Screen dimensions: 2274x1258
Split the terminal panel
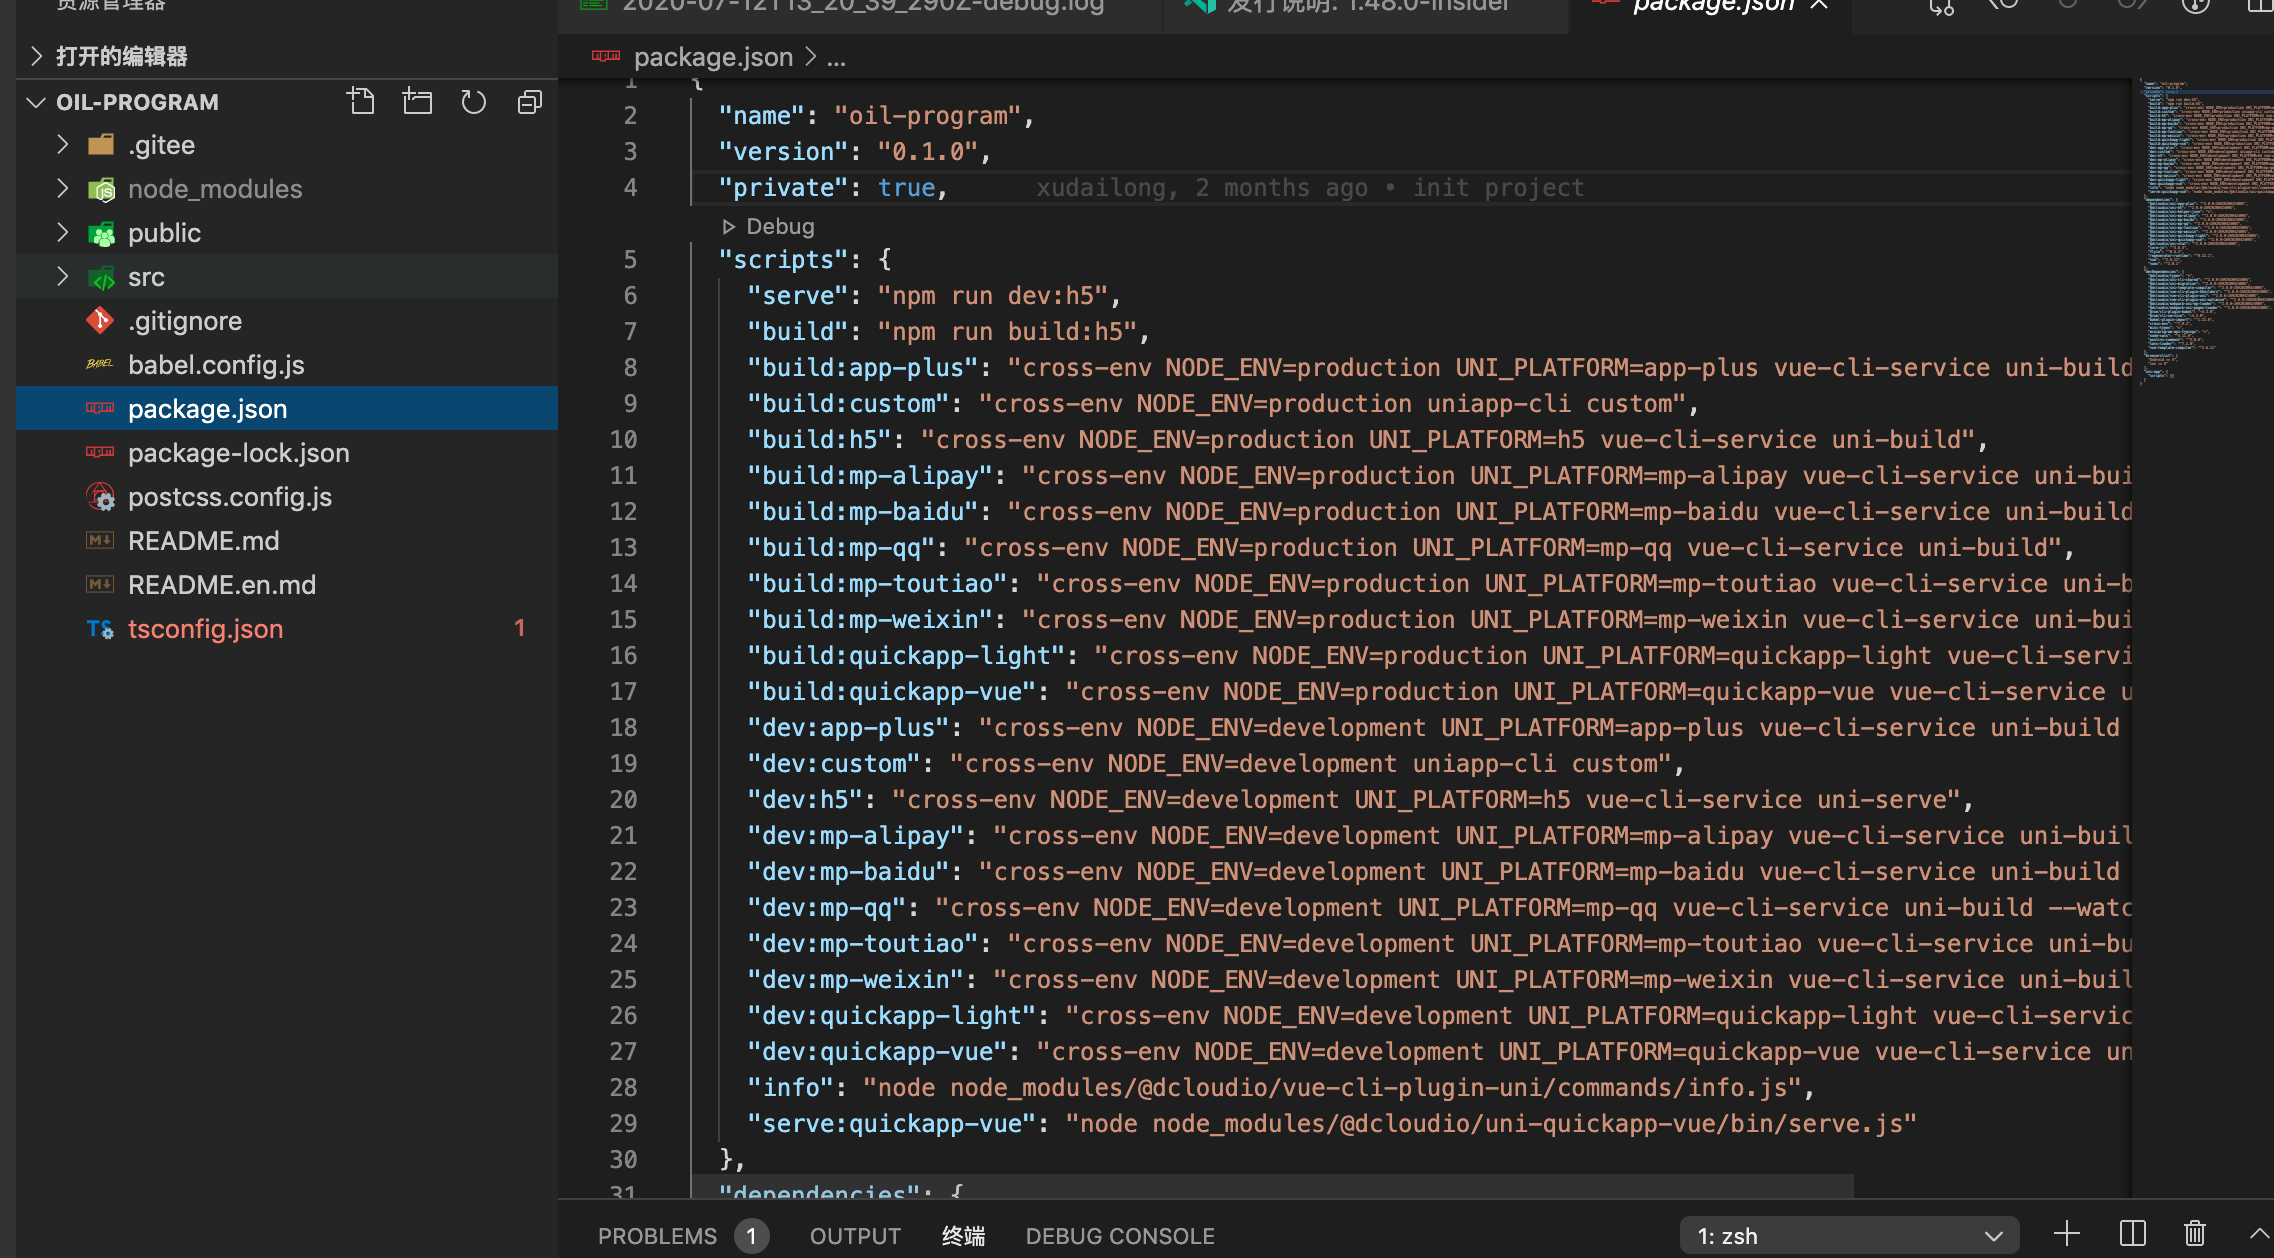(x=2132, y=1234)
